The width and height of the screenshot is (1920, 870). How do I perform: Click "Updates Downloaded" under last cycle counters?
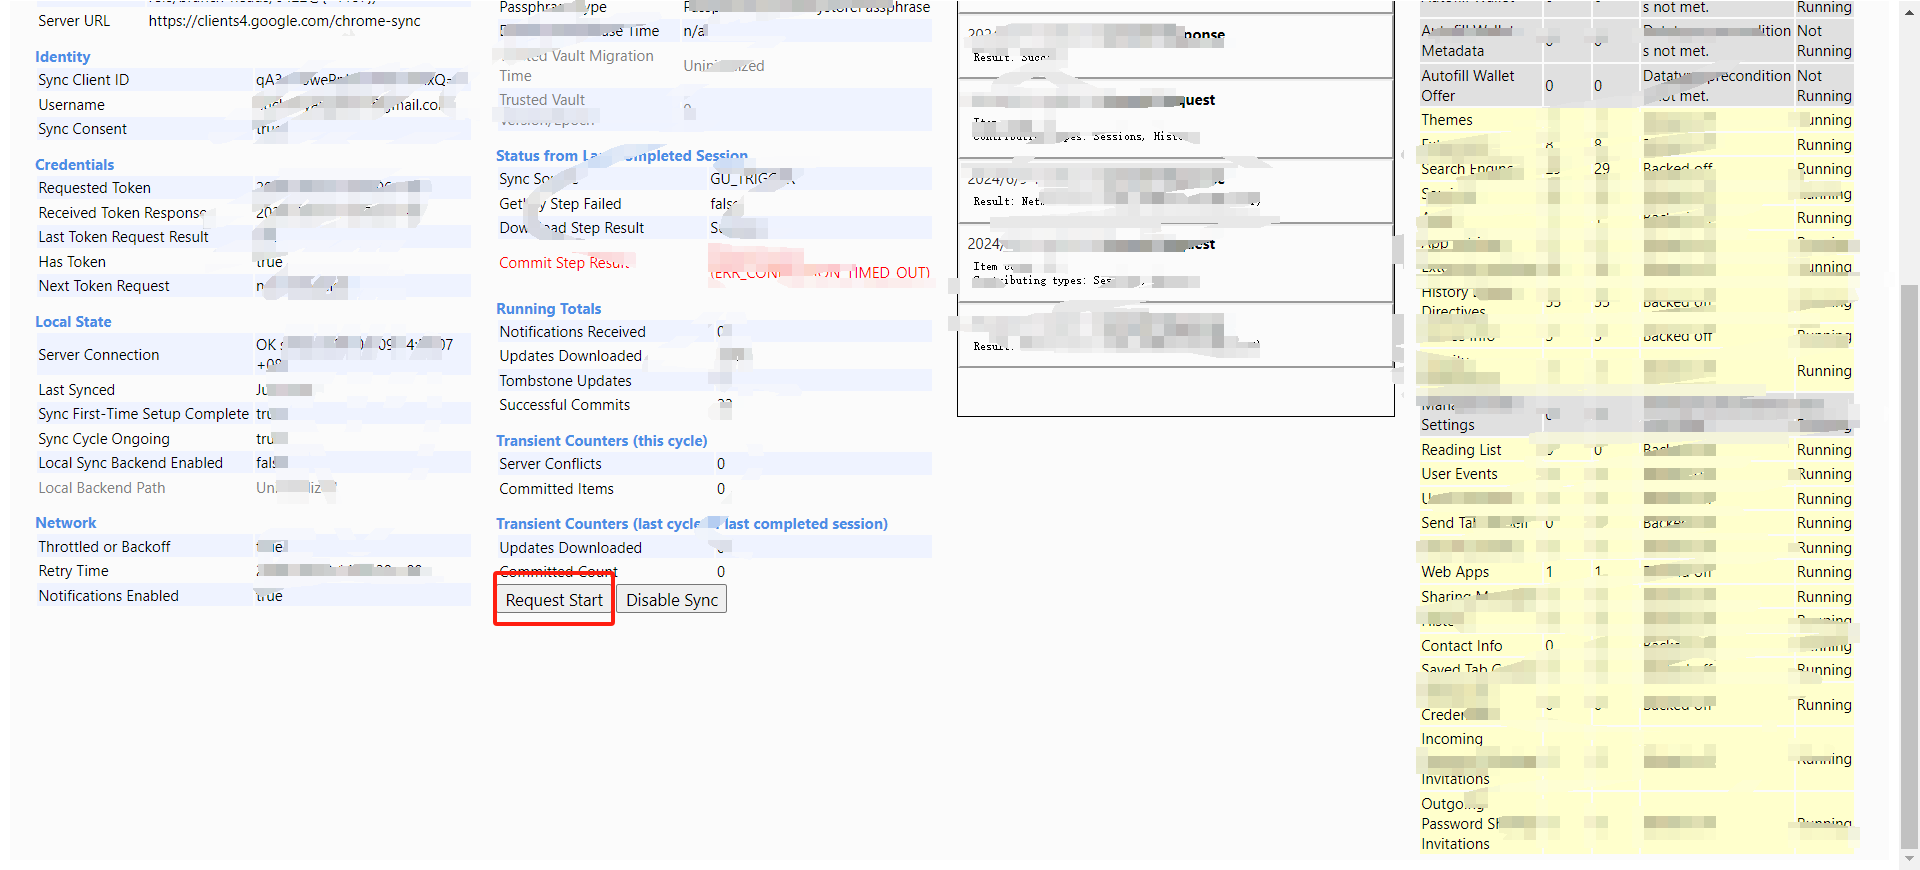click(570, 548)
